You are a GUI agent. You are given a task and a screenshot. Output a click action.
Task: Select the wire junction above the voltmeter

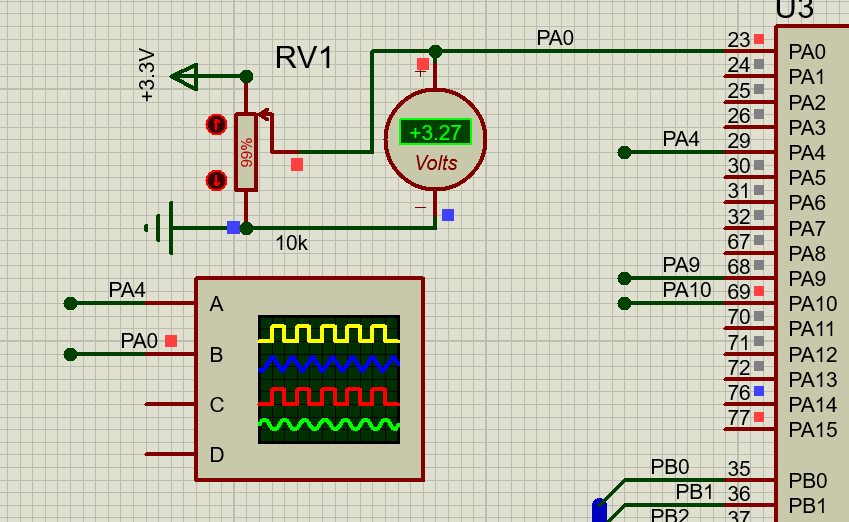435,52
